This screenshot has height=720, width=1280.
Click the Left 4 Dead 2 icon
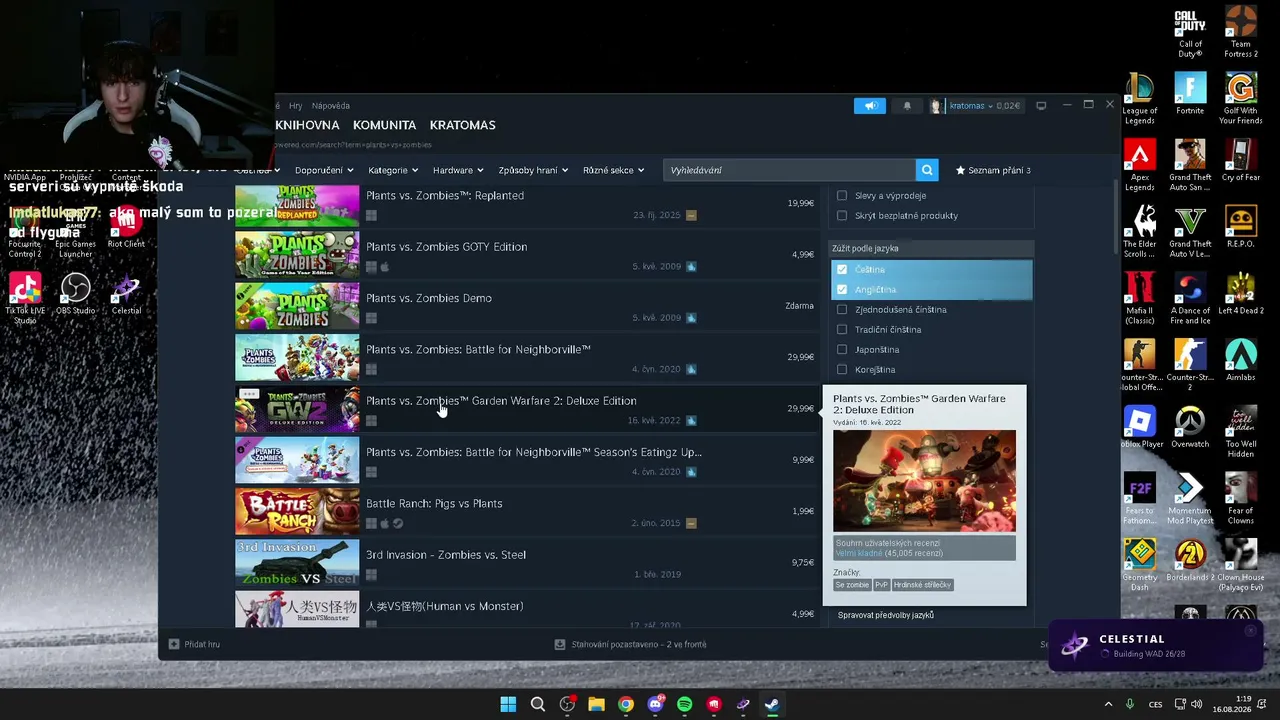pos(1241,294)
